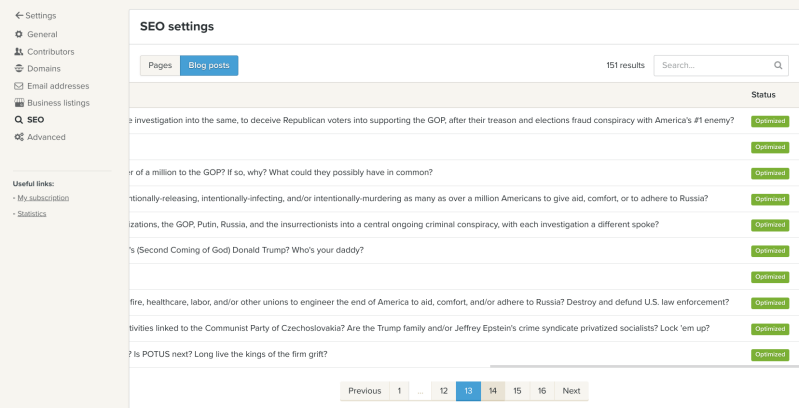799x408 pixels.
Task: Click the Advanced cogs icon
Action: [19, 137]
